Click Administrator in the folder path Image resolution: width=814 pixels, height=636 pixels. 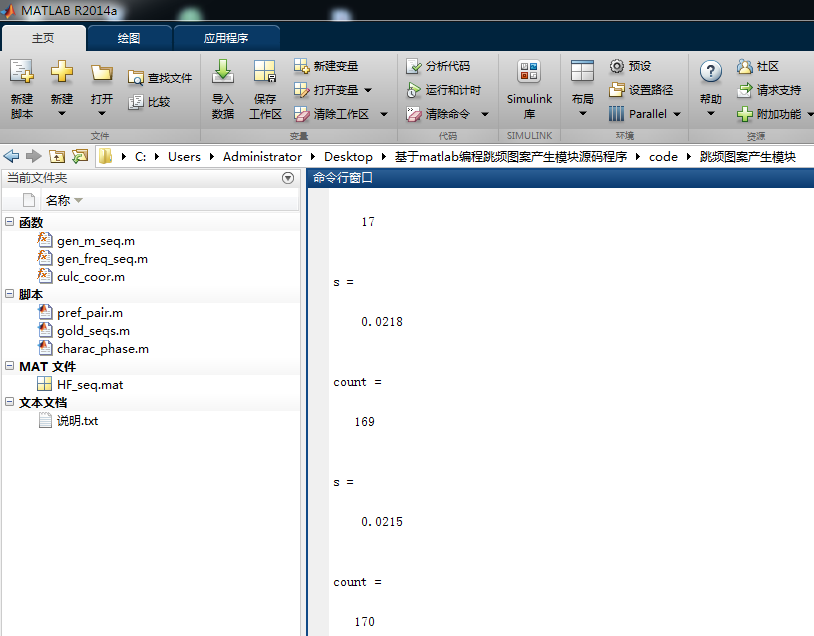click(x=262, y=156)
